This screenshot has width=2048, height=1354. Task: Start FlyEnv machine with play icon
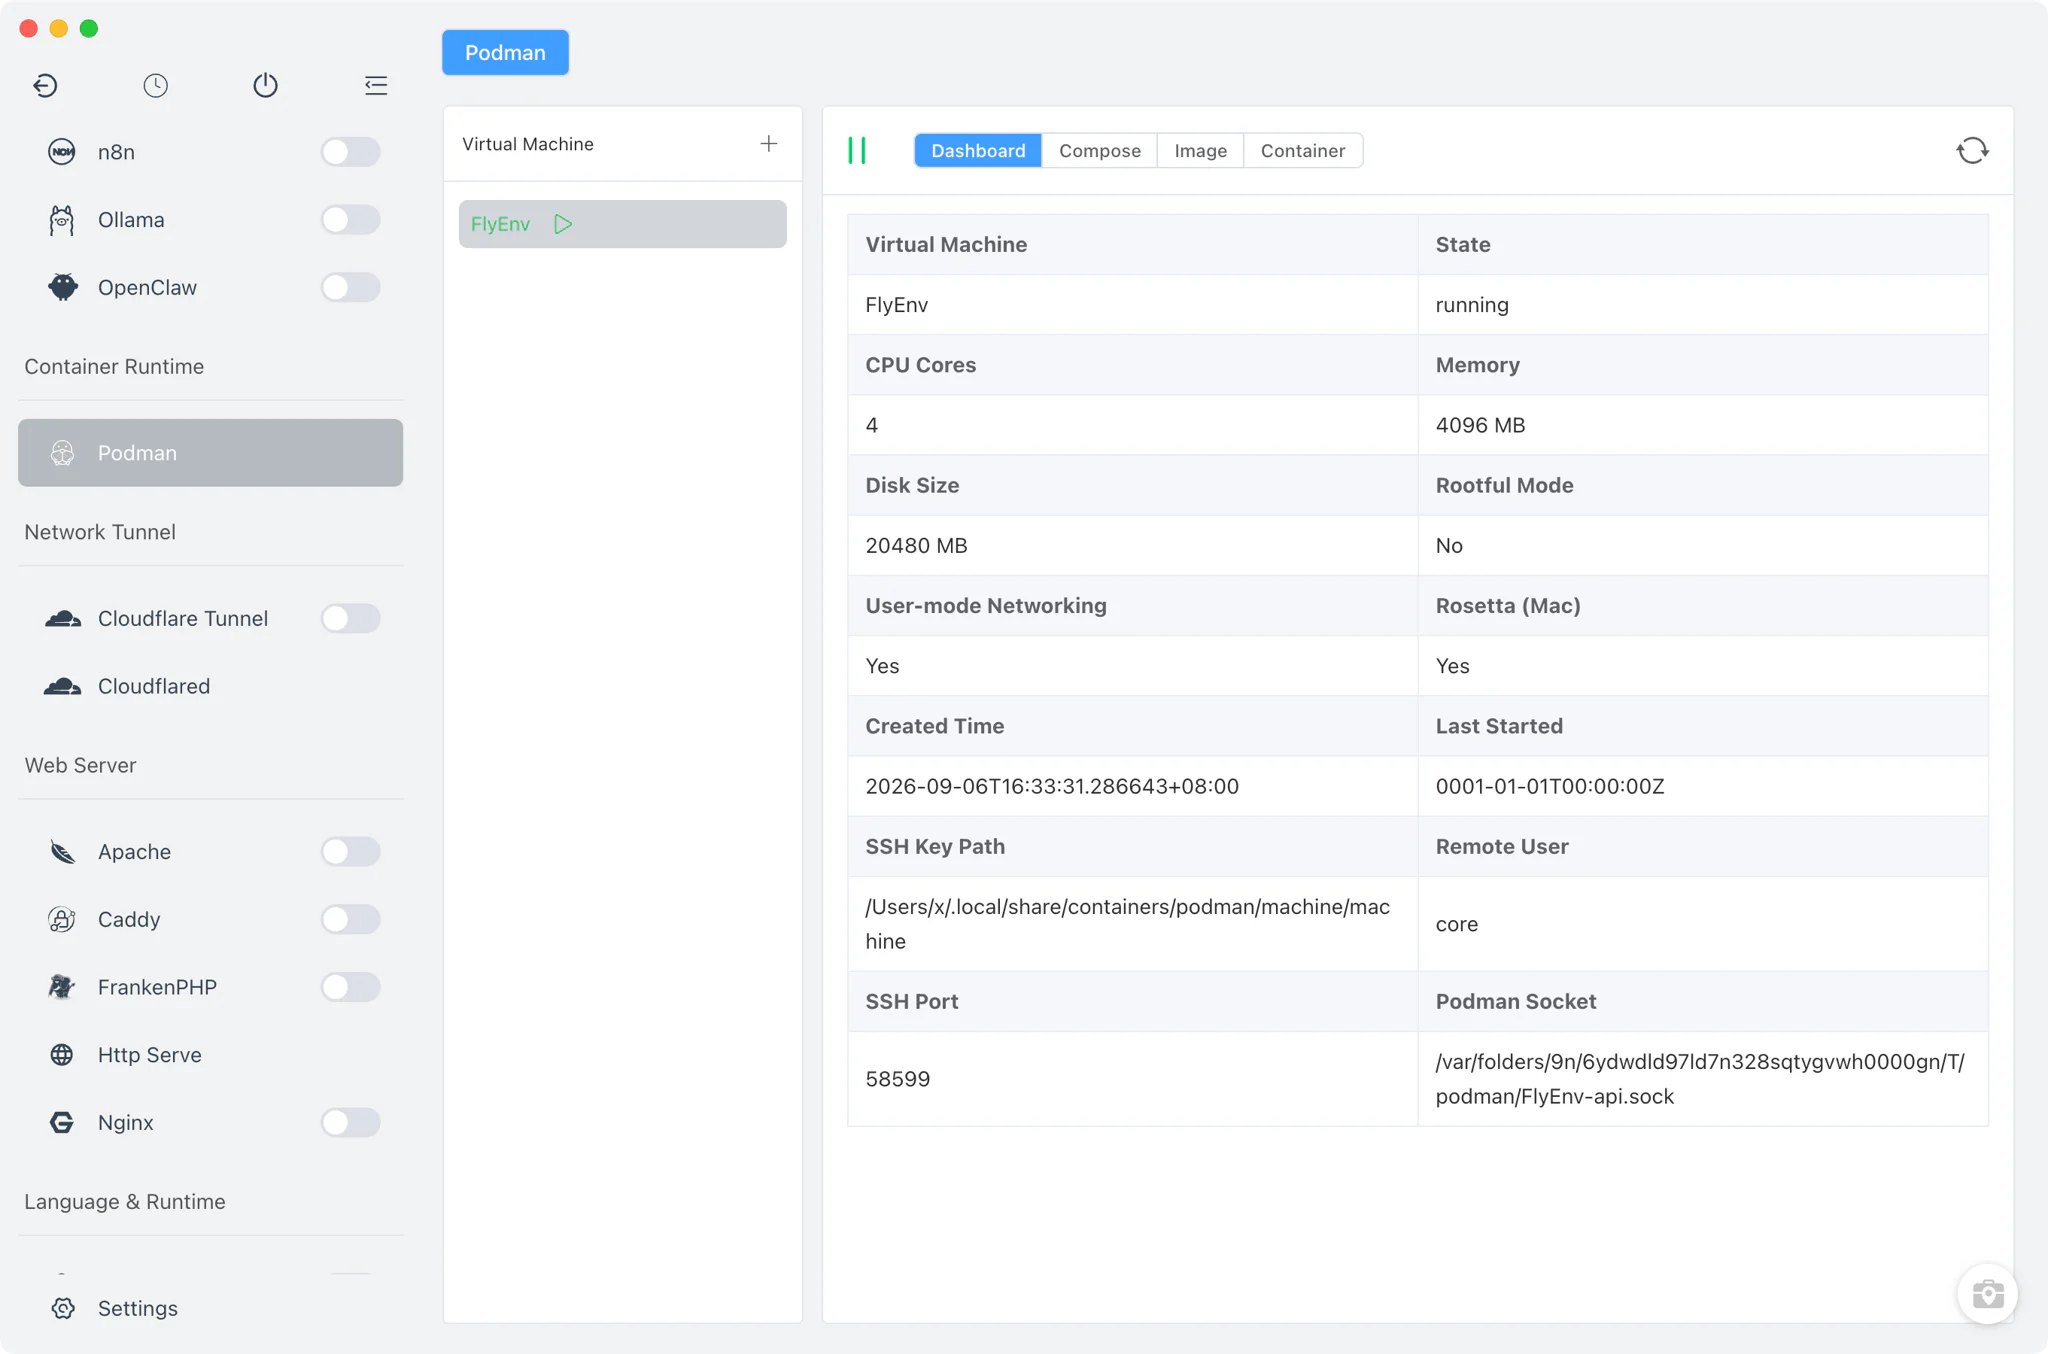pos(563,224)
